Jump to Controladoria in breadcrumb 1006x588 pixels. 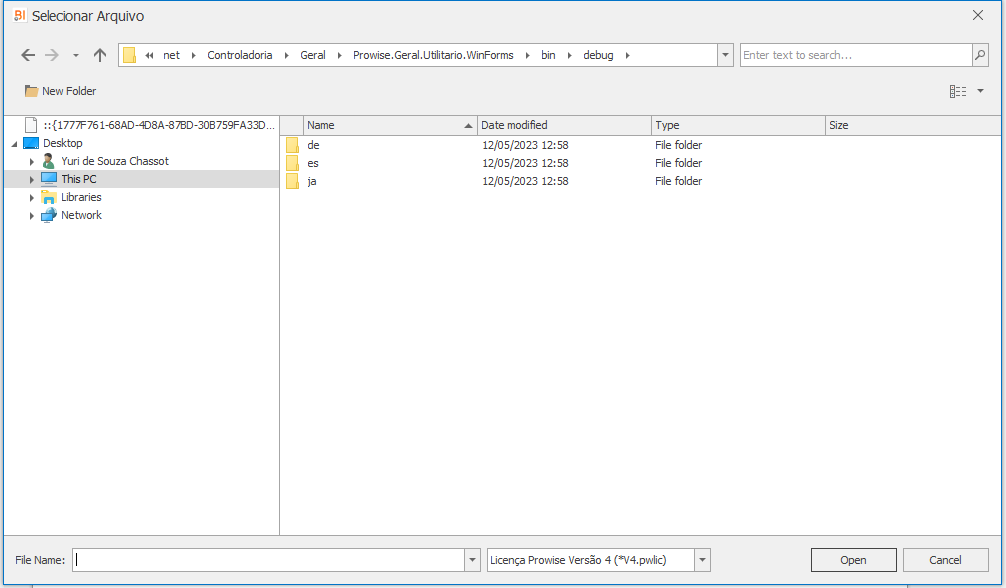[239, 55]
